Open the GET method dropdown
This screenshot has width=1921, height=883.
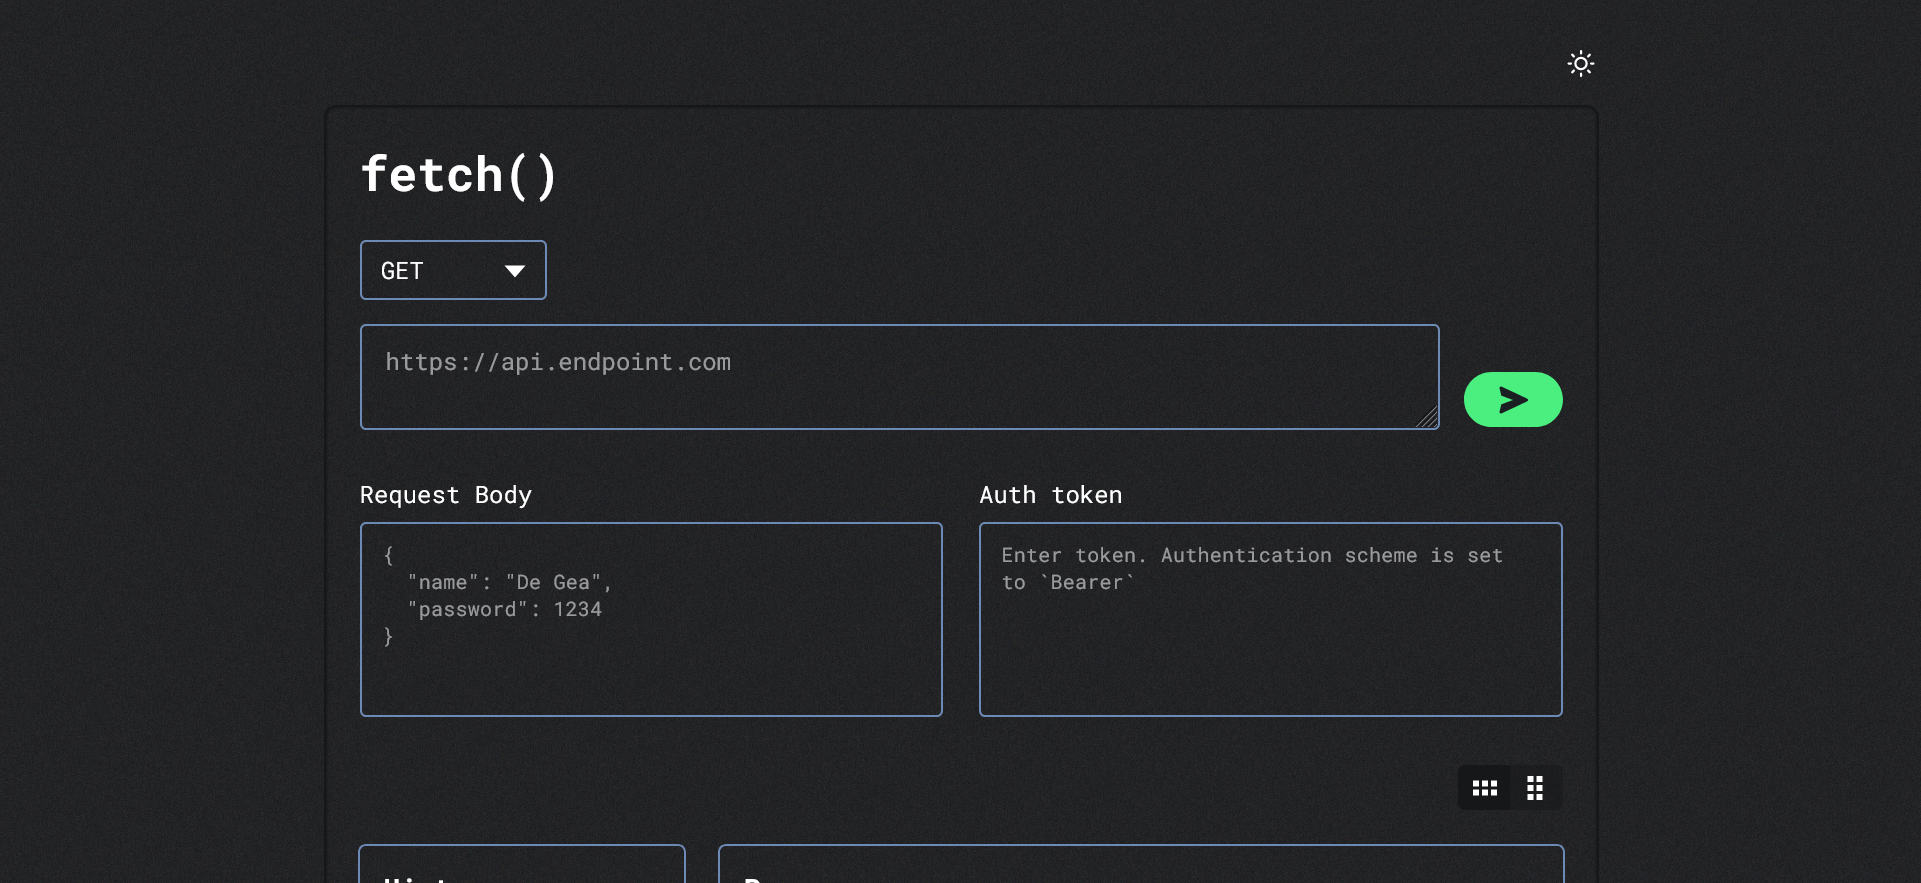pos(453,270)
